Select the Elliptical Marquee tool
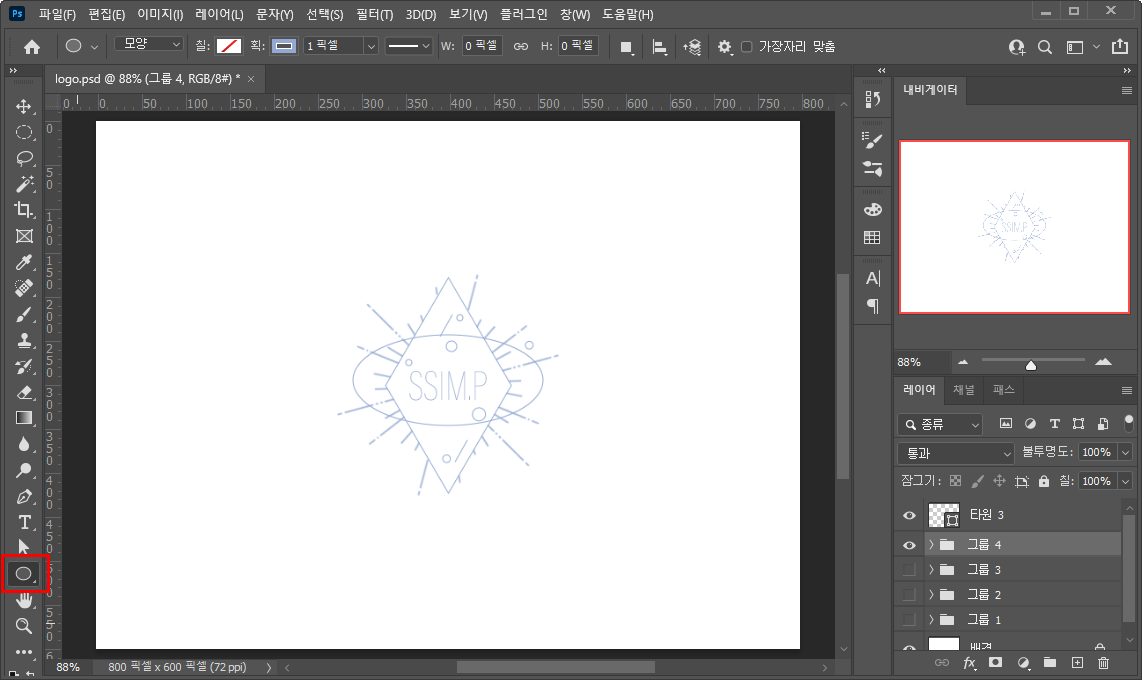Image resolution: width=1142 pixels, height=680 pixels. pos(24,133)
